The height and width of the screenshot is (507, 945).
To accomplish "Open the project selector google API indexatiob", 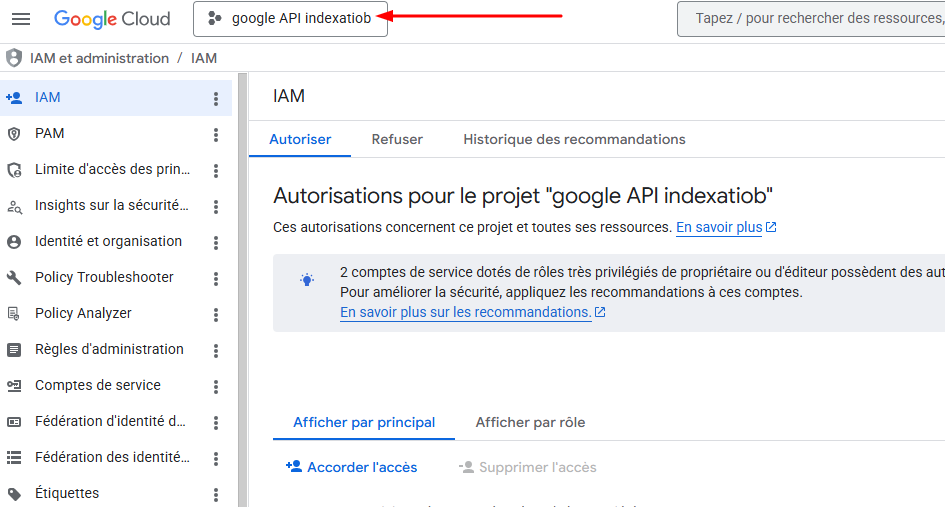I will click(290, 19).
